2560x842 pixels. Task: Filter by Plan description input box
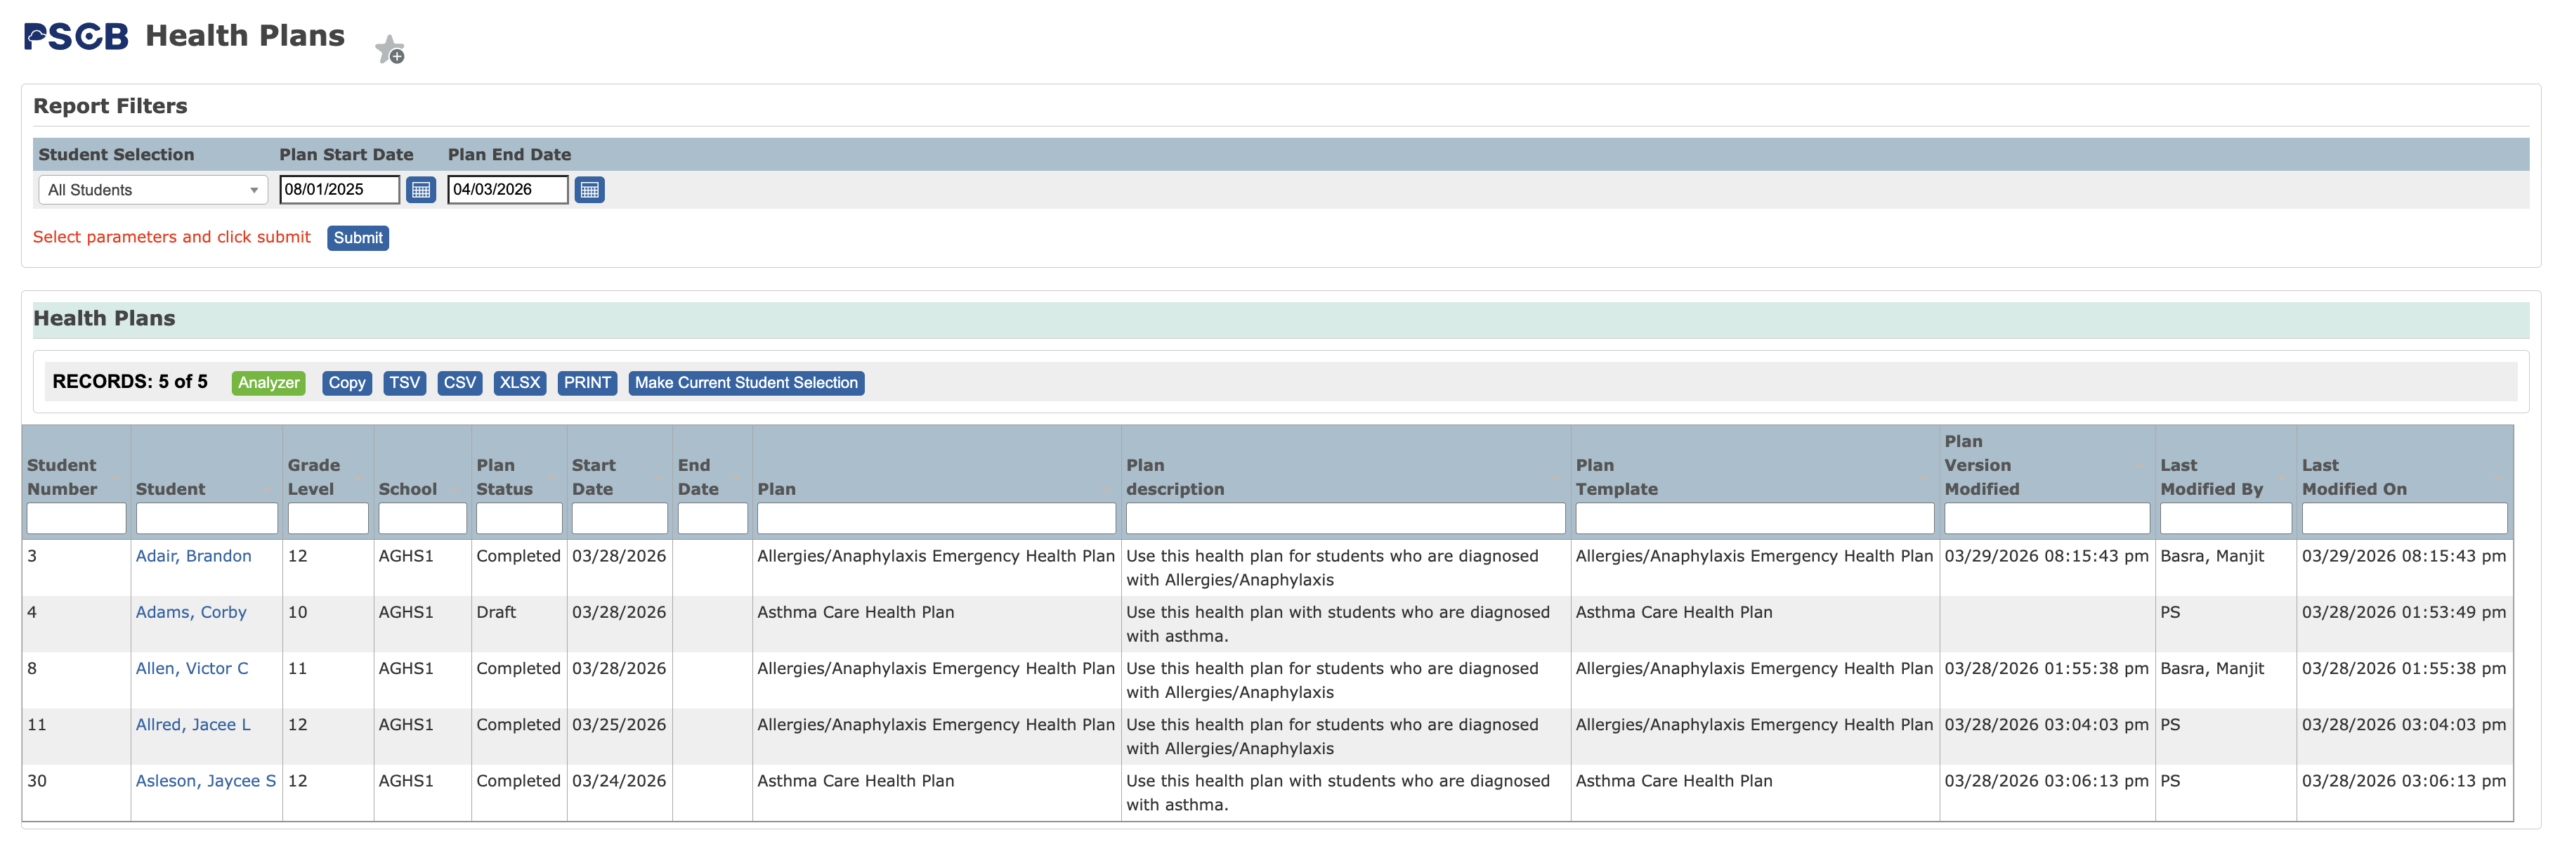[x=1345, y=518]
